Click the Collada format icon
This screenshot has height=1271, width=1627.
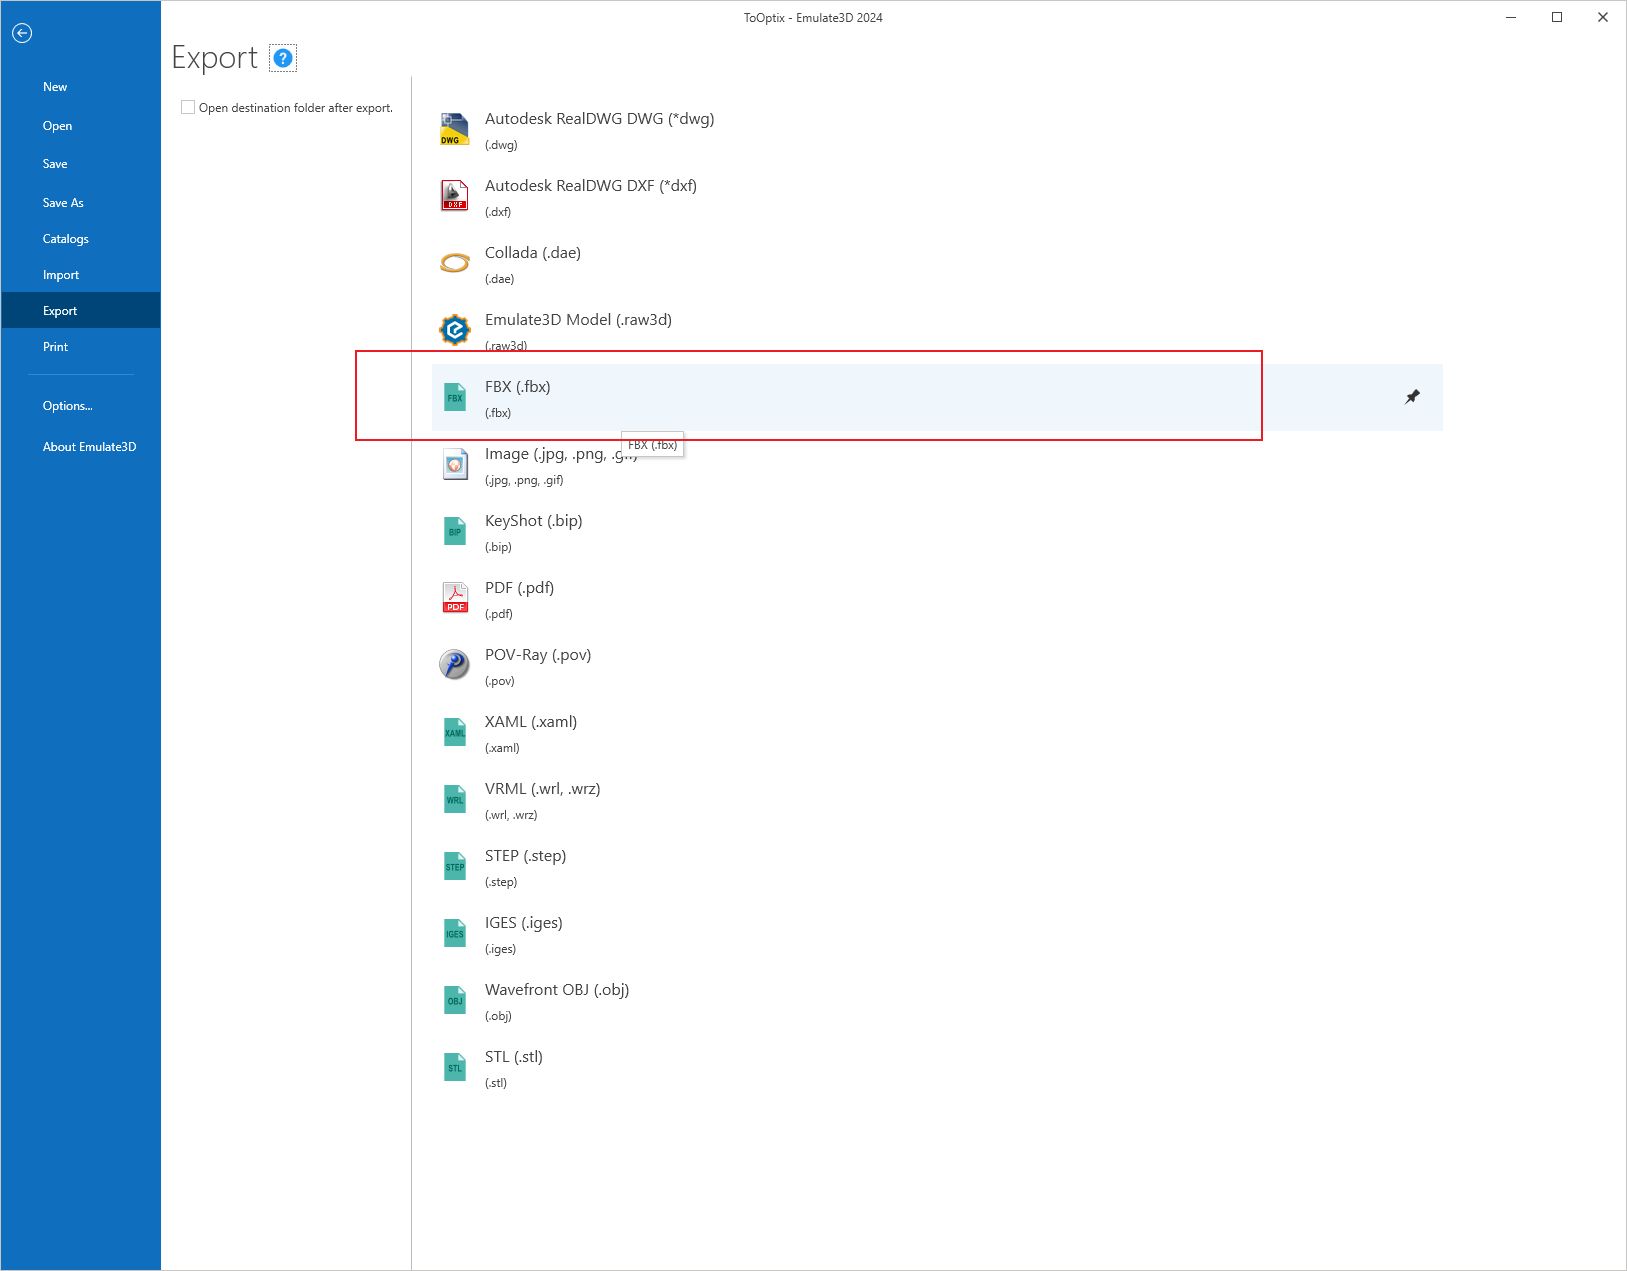point(455,263)
